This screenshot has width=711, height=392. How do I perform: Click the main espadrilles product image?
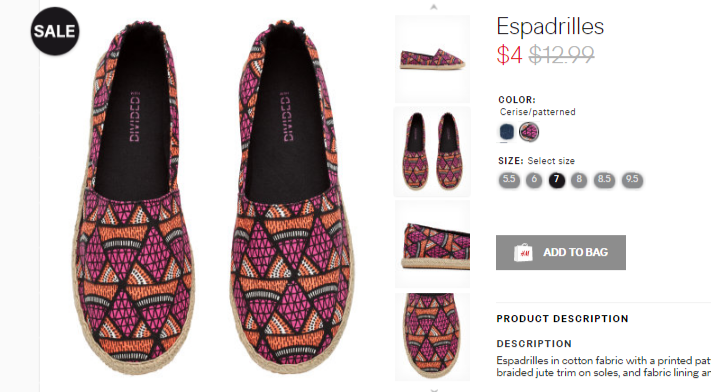point(213,196)
